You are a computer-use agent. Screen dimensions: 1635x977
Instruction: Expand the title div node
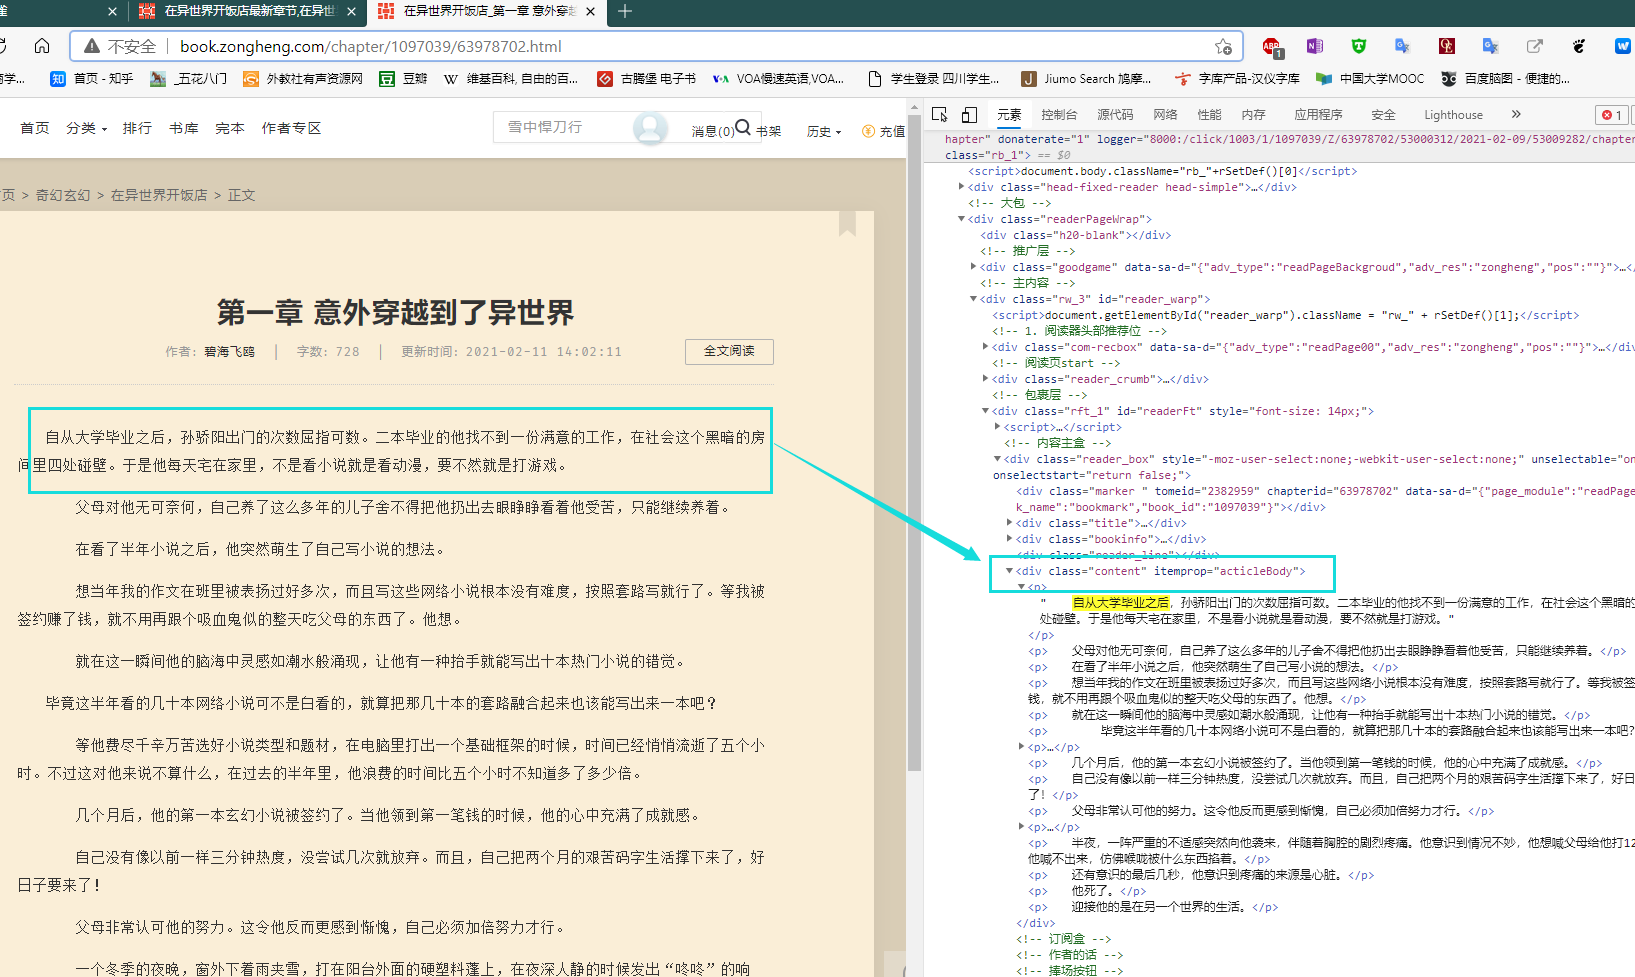click(x=1010, y=523)
